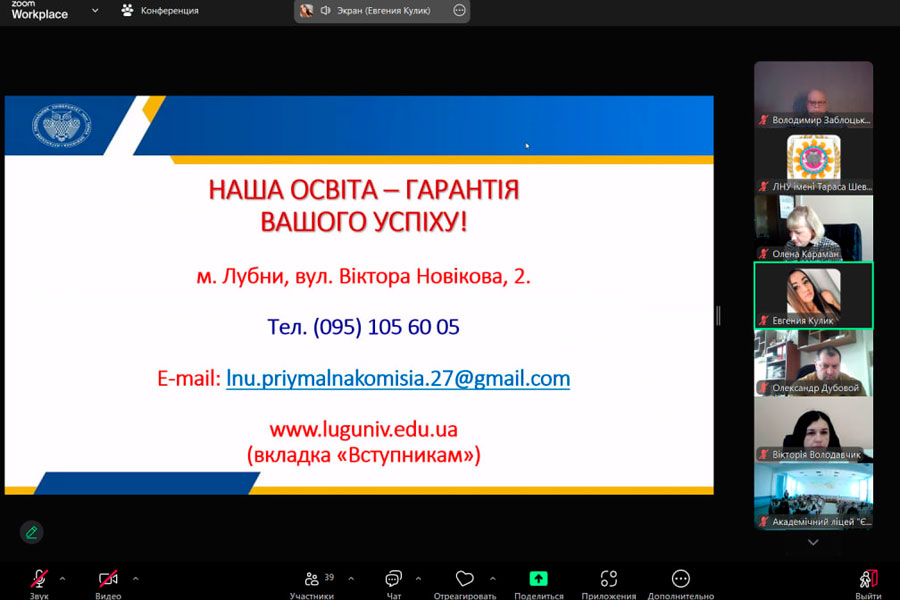This screenshot has height=600, width=900.
Task: Click shared screen speaker audio icon
Action: (325, 10)
